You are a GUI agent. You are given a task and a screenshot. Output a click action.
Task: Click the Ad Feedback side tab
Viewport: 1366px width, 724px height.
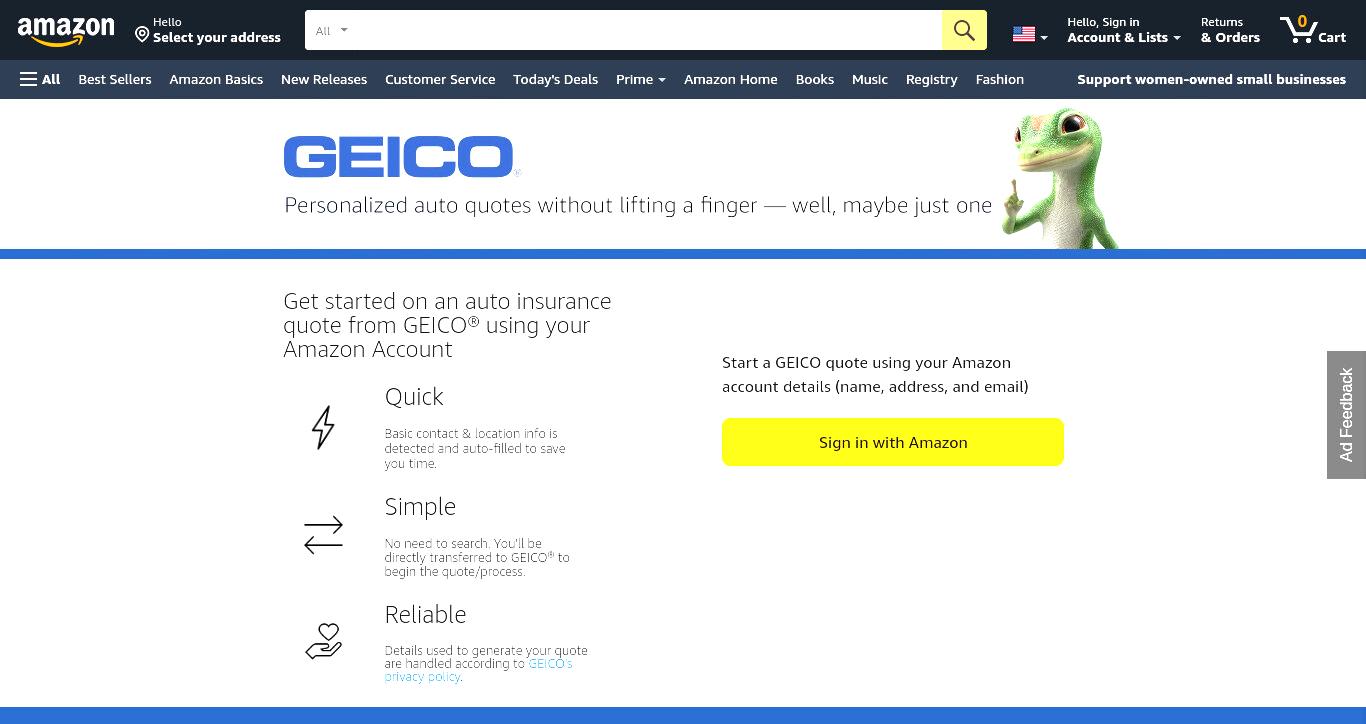tap(1346, 415)
